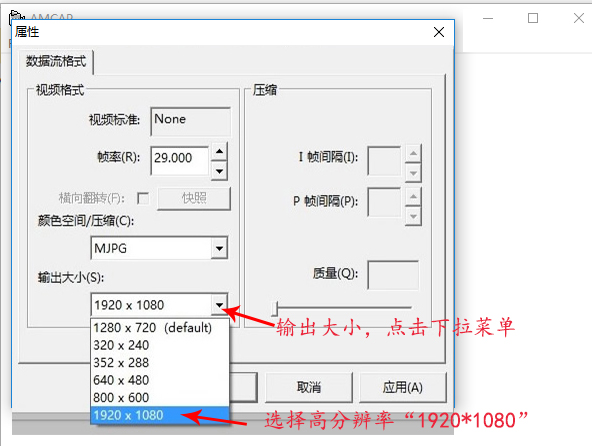Increase frame rate with up arrow
Image resolution: width=592 pixels, height=446 pixels.
click(x=219, y=152)
